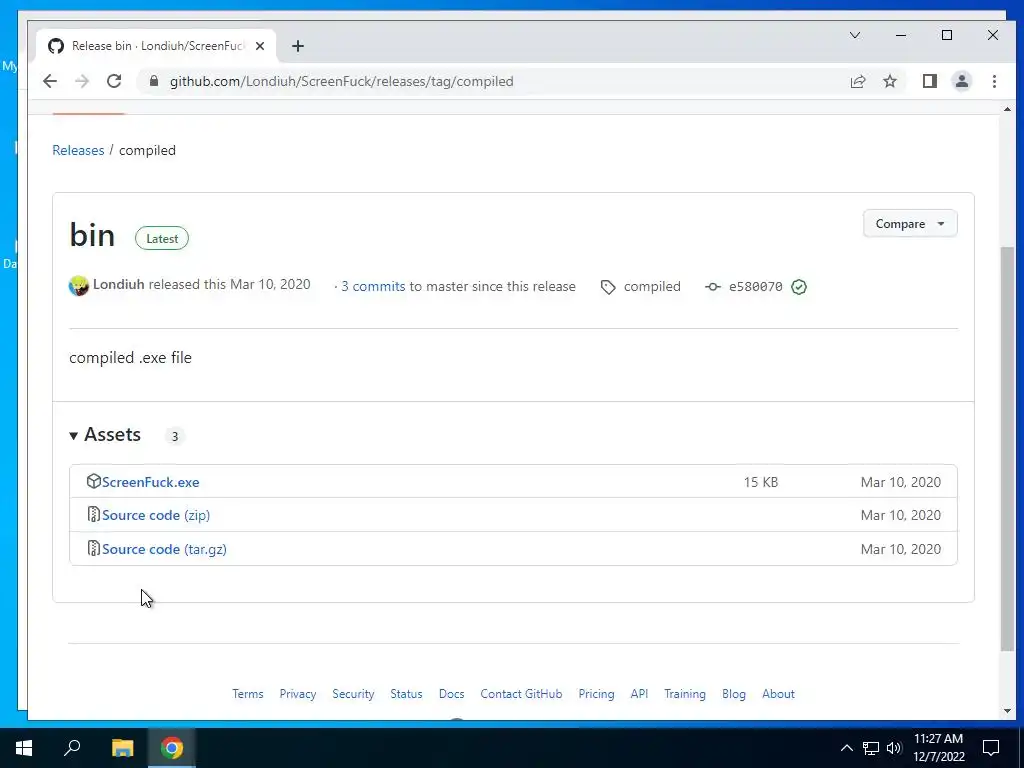Viewport: 1024px width, 768px height.
Task: Open the Docs footer link
Action: pos(451,694)
